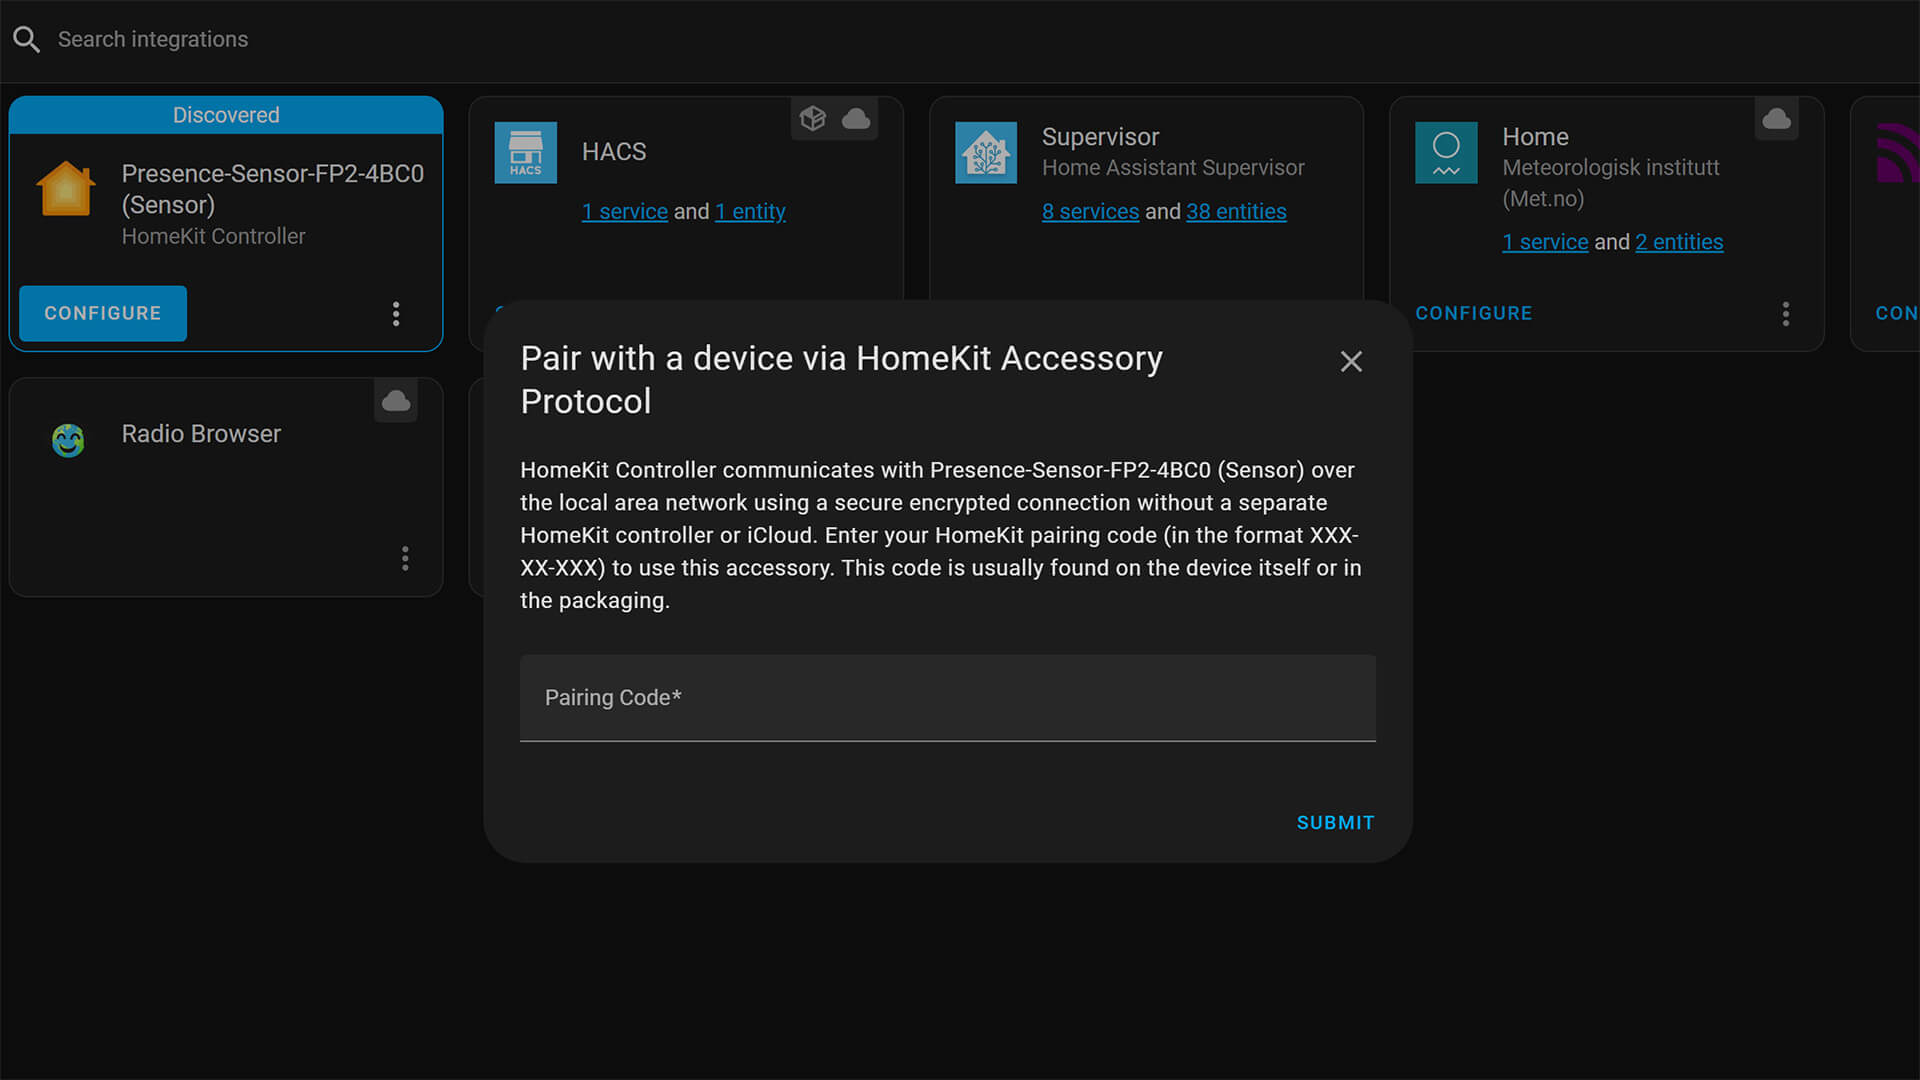Submit the HomeKit pairing code form
The width and height of the screenshot is (1920, 1080).
[1335, 822]
